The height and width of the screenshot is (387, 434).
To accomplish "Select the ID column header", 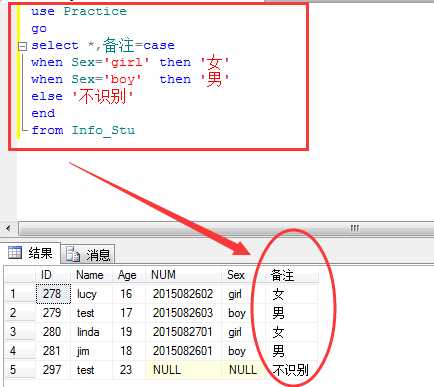I will pyautogui.click(x=53, y=275).
